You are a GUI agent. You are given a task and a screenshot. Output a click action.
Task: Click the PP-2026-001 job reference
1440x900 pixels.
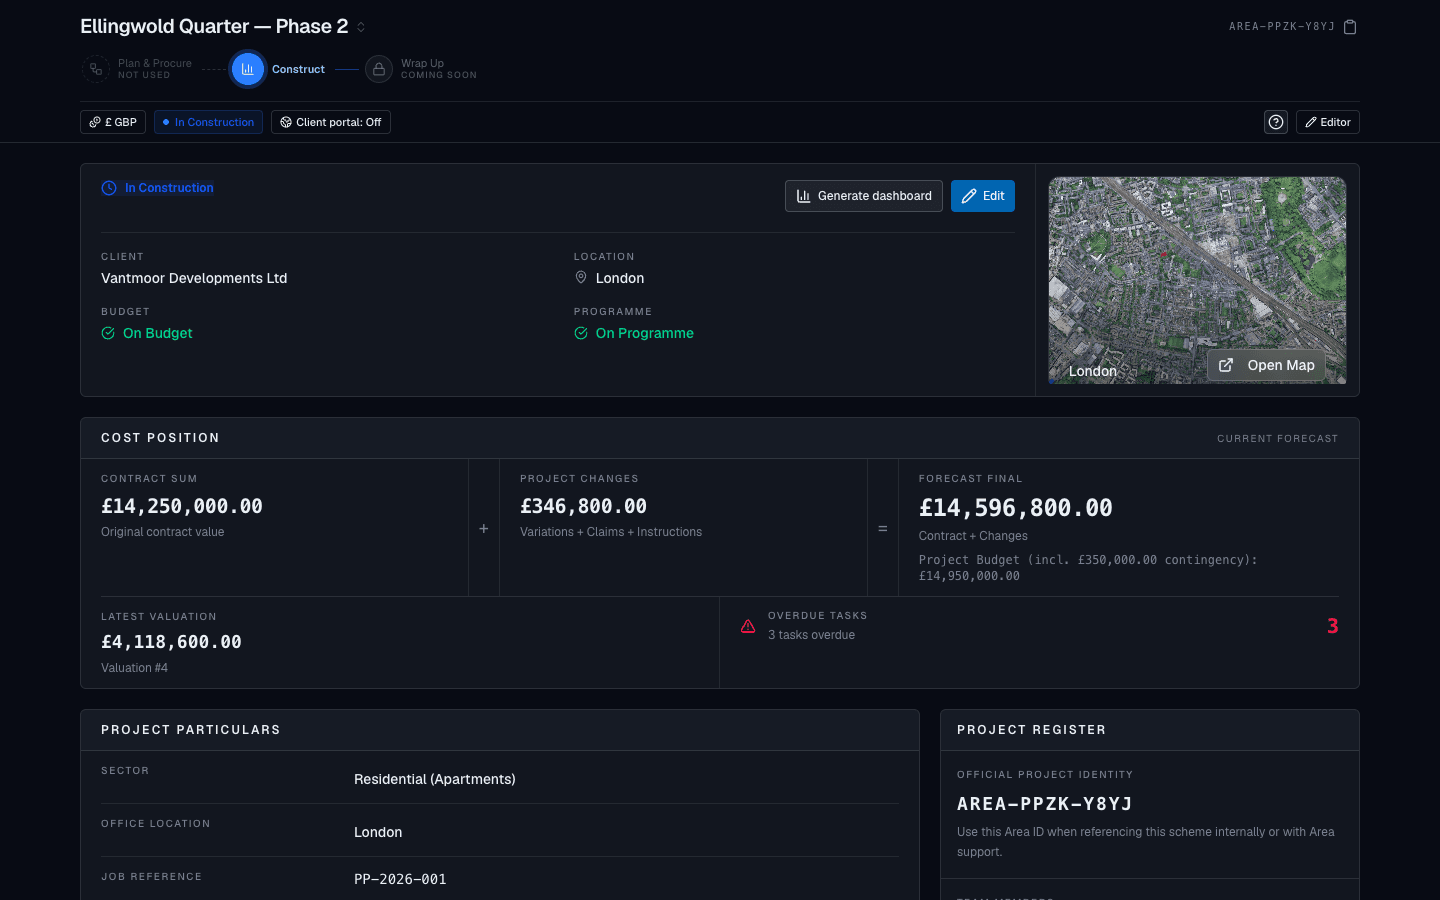tap(400, 879)
